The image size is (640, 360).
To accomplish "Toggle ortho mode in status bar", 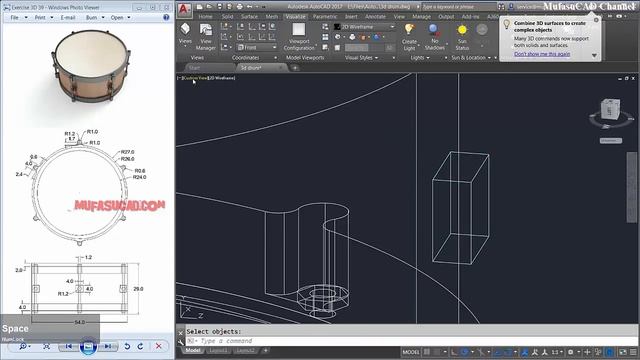I will coord(454,352).
